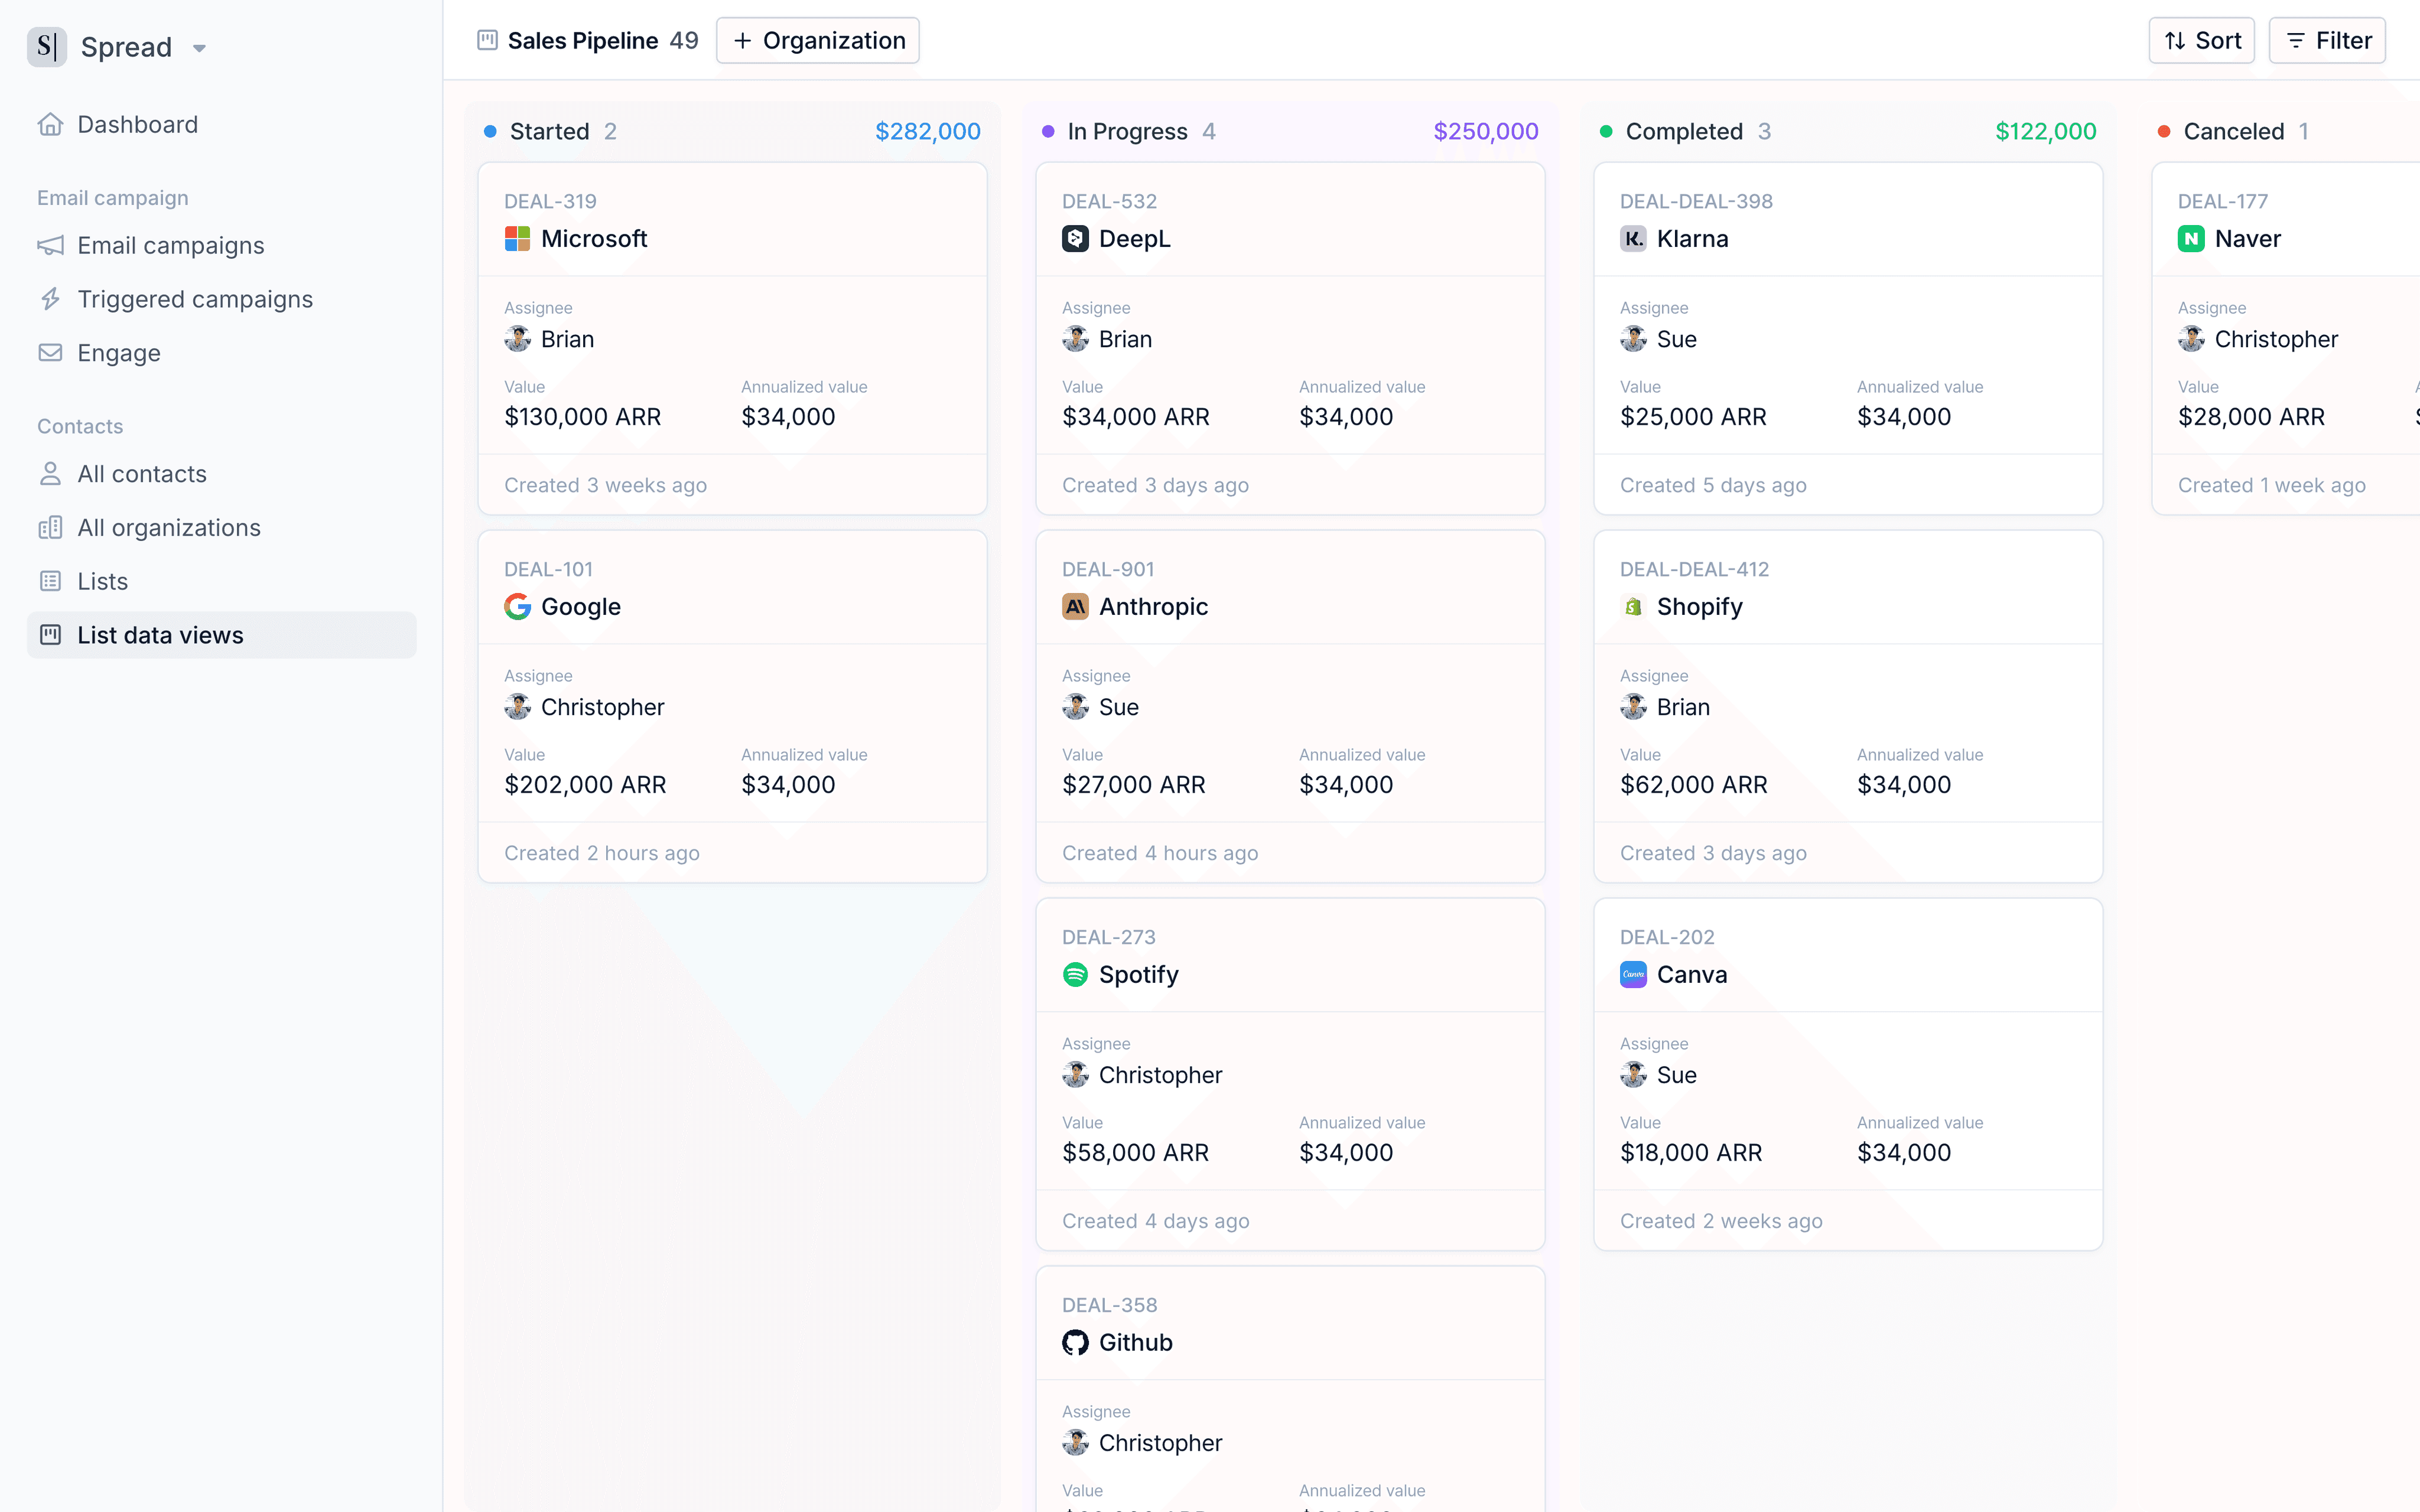Click the $202,000 ARR value

pyautogui.click(x=585, y=785)
